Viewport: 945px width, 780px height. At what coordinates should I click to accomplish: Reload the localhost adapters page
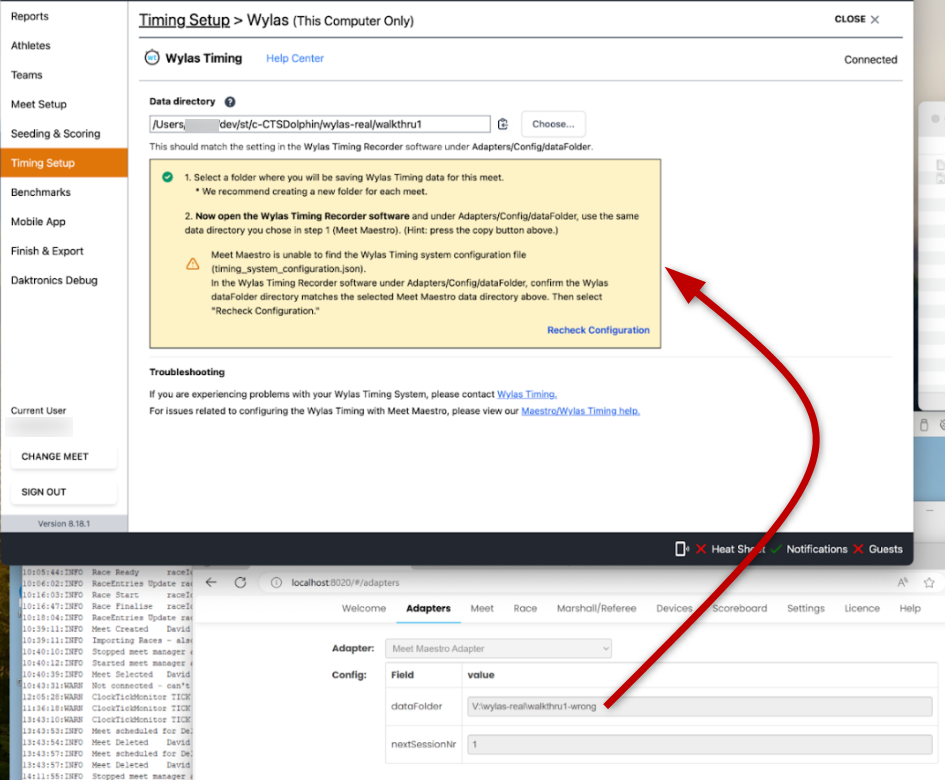coord(240,582)
